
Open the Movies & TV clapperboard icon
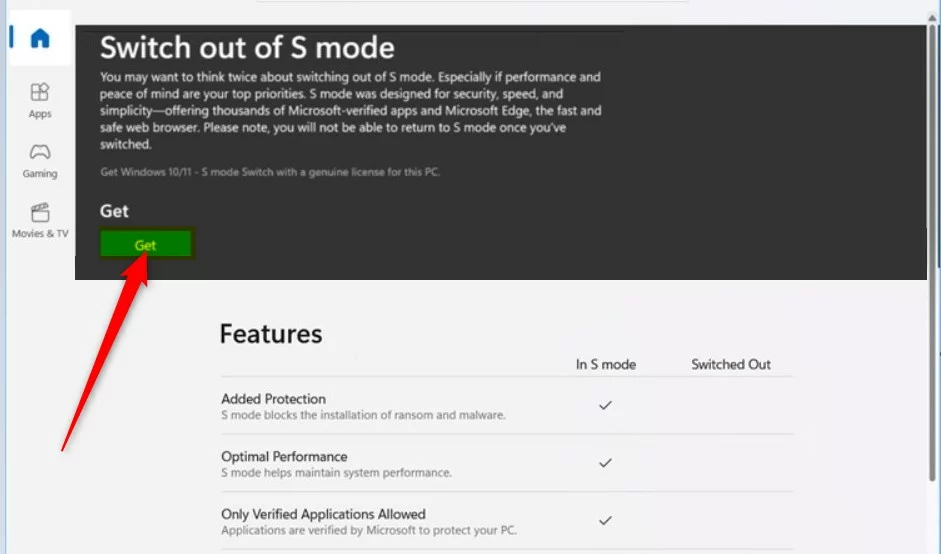point(39,213)
